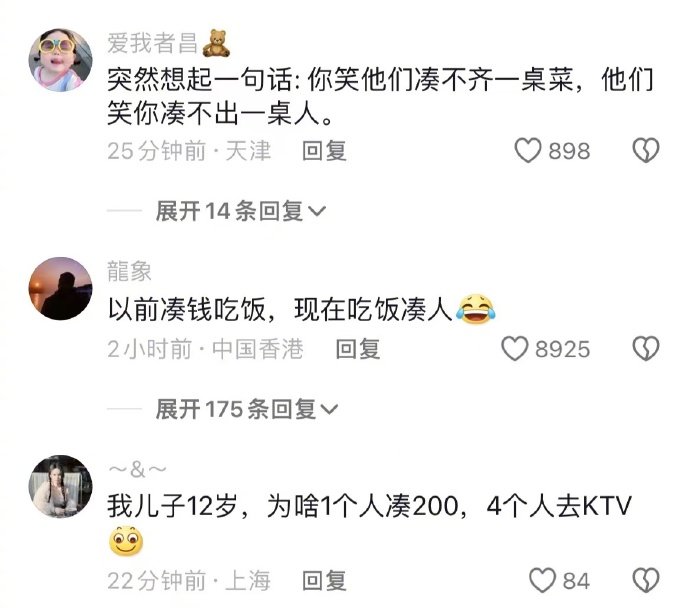This screenshot has width=690, height=608.
Task: Select the 我儿子12岁 comment text
Action: click(370, 524)
